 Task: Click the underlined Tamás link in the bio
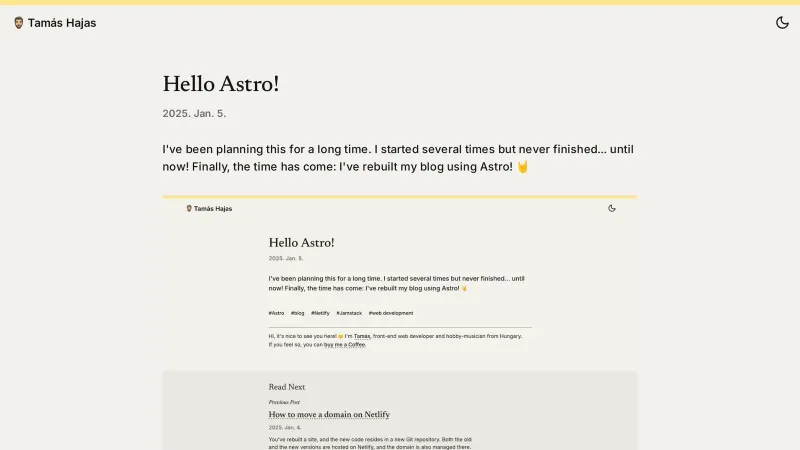[x=361, y=336]
